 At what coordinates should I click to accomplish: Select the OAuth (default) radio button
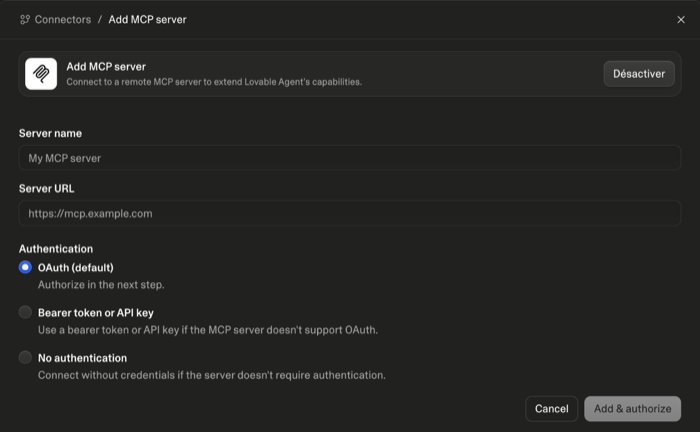pyautogui.click(x=25, y=267)
